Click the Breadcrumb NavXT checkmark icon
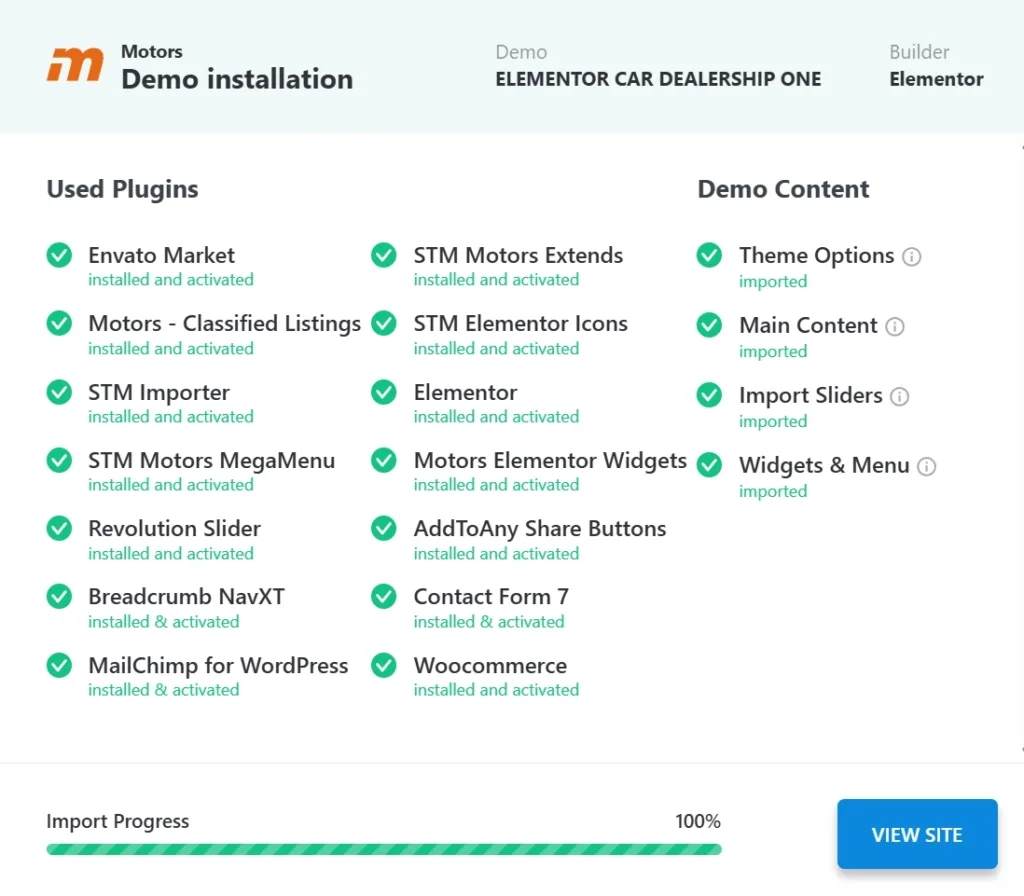Viewport: 1024px width, 896px height. [59, 597]
